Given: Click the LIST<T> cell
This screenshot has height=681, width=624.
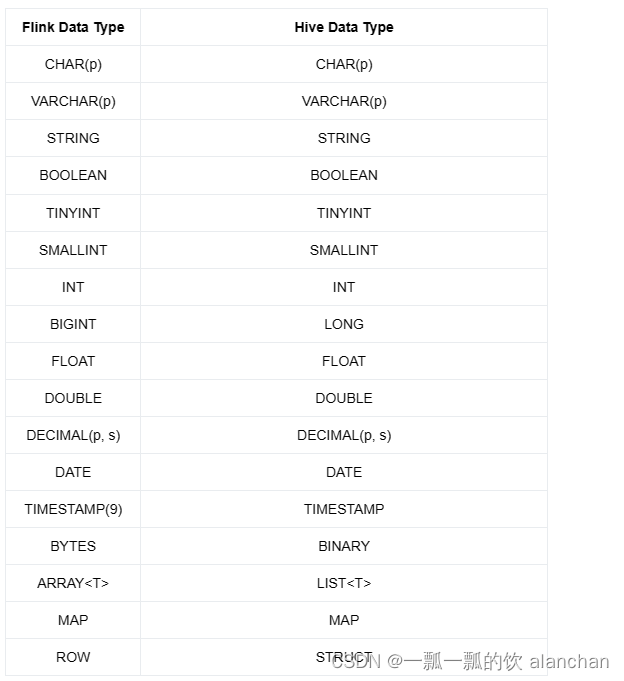Looking at the screenshot, I should tap(344, 583).
